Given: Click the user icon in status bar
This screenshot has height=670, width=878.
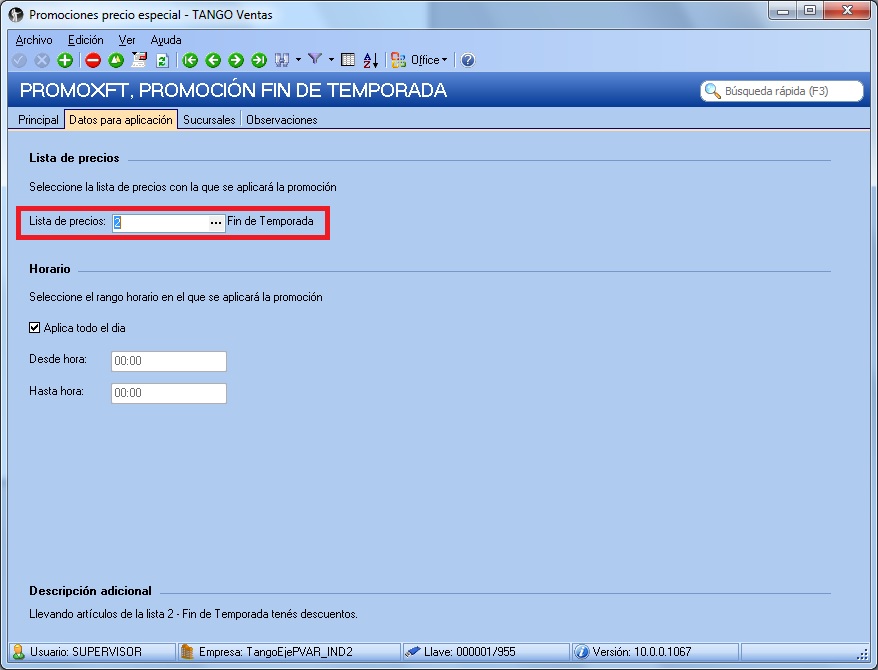Looking at the screenshot, I should pos(18,652).
